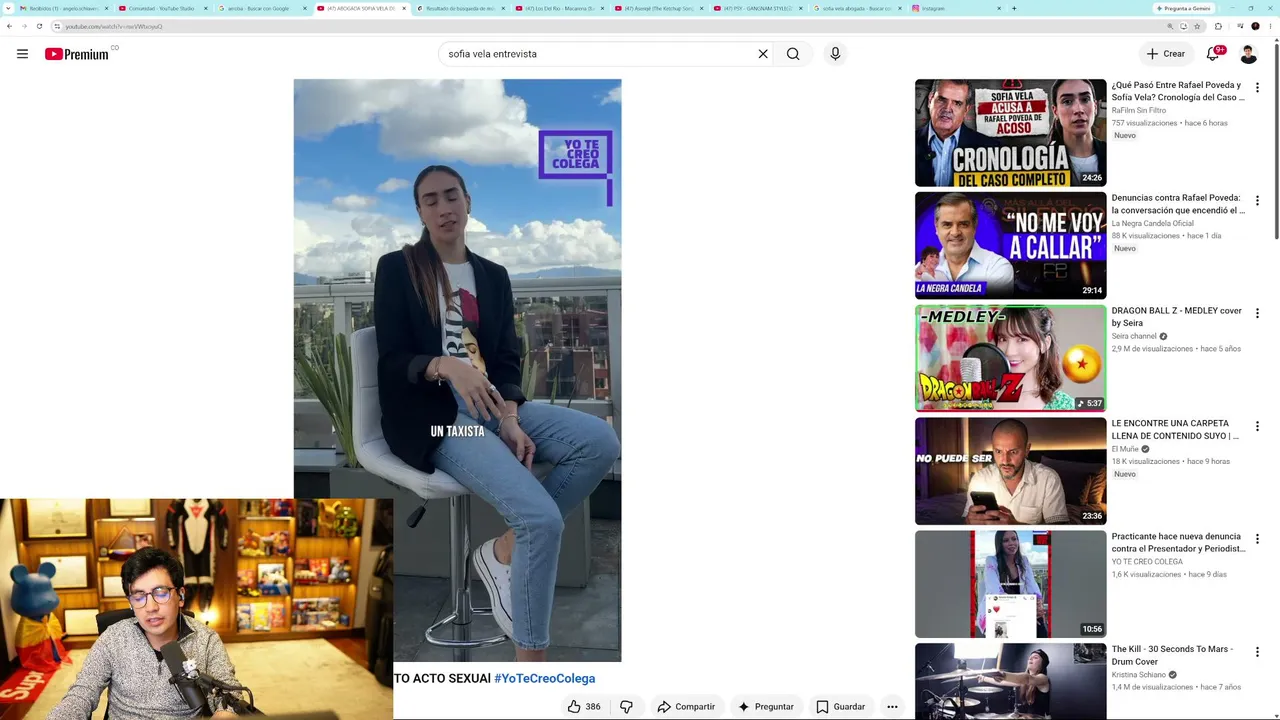Clear the search query with X
The width and height of the screenshot is (1280, 720).
[763, 54]
